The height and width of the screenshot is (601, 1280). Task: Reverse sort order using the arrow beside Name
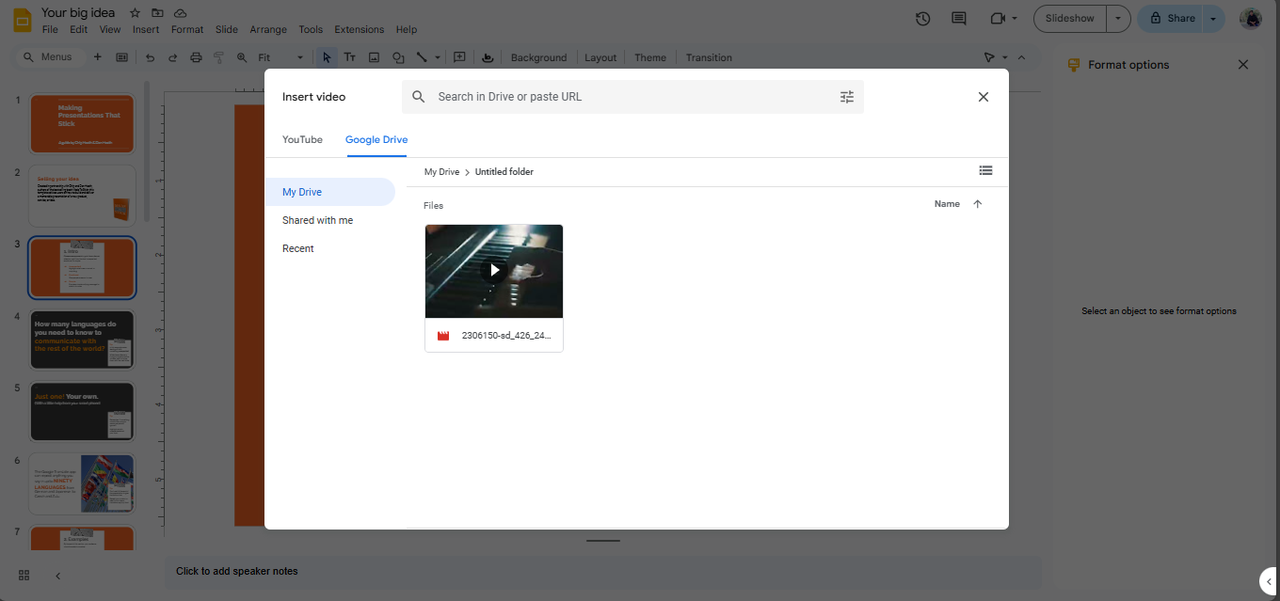977,204
